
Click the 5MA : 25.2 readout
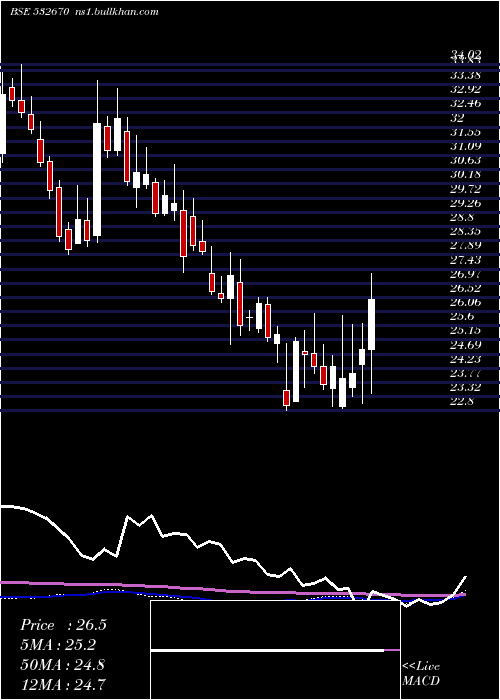click(x=58, y=645)
